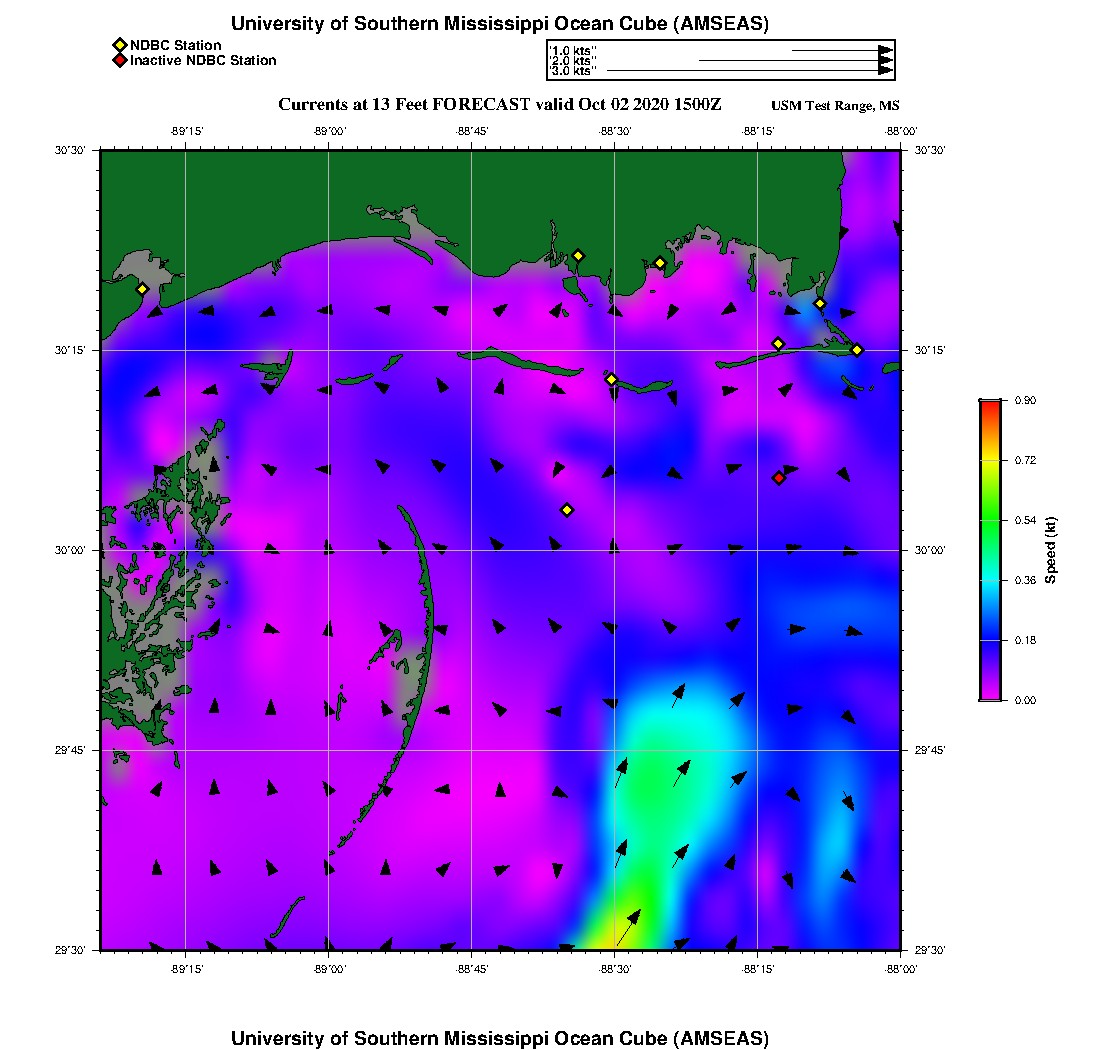
Task: Click the red inactive NDBC station marker on map
Action: [x=779, y=478]
